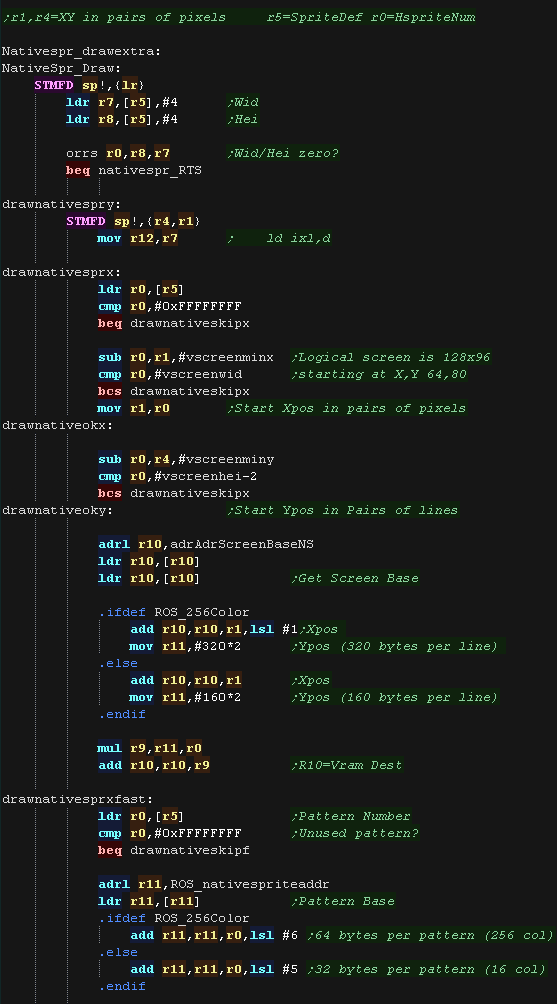Click 'mov r12,r7' instruction

click(x=138, y=238)
